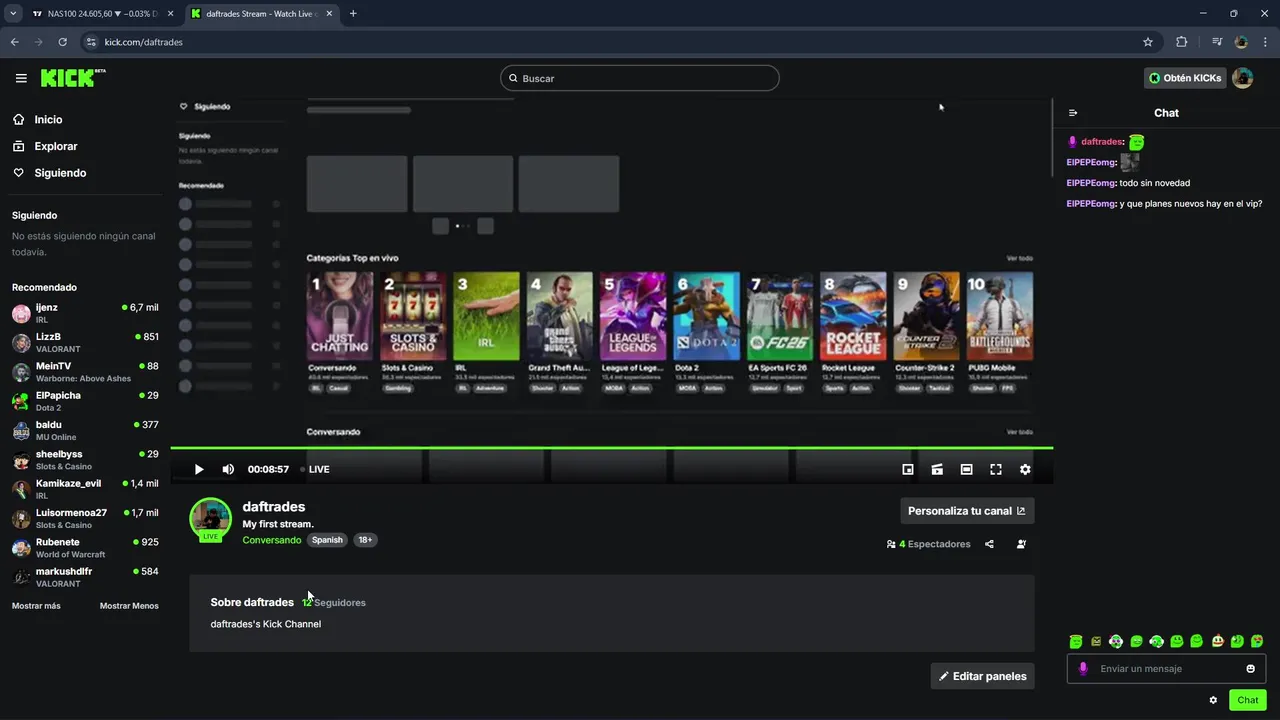The image size is (1280, 720).
Task: Click the Obtén KICKs button
Action: [1185, 78]
